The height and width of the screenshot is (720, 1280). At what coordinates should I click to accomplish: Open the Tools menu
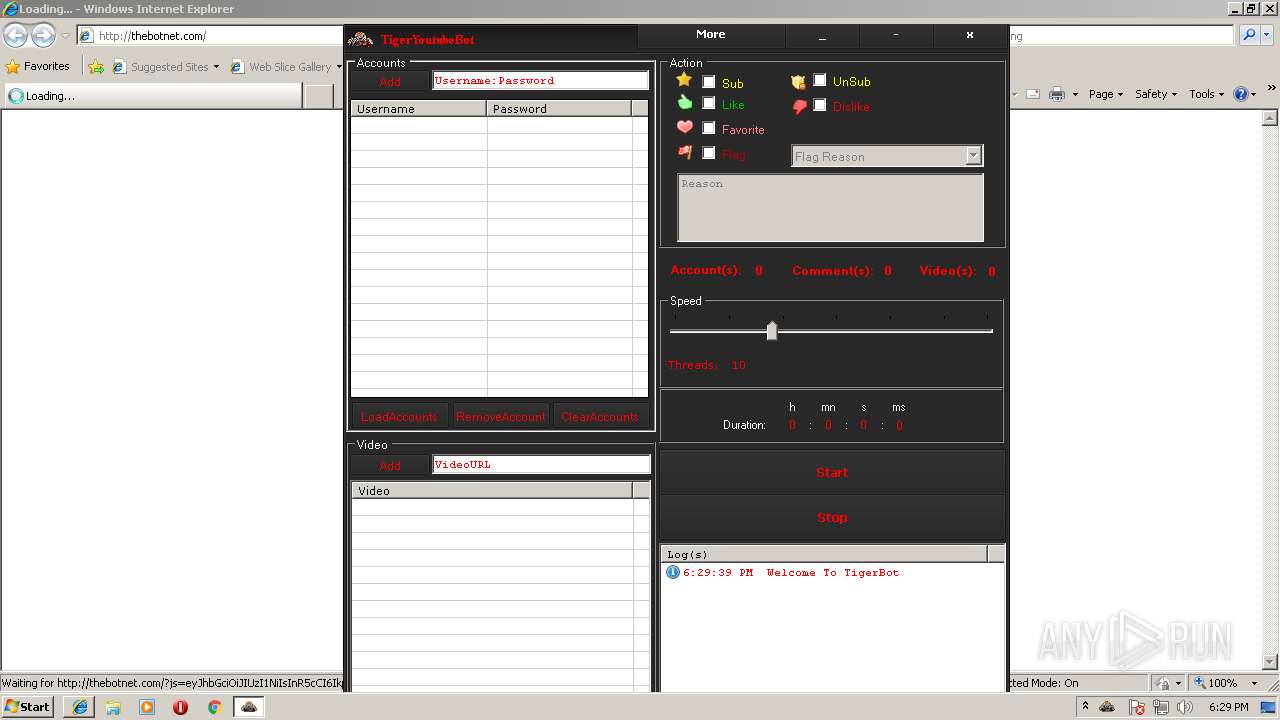click(x=1206, y=94)
